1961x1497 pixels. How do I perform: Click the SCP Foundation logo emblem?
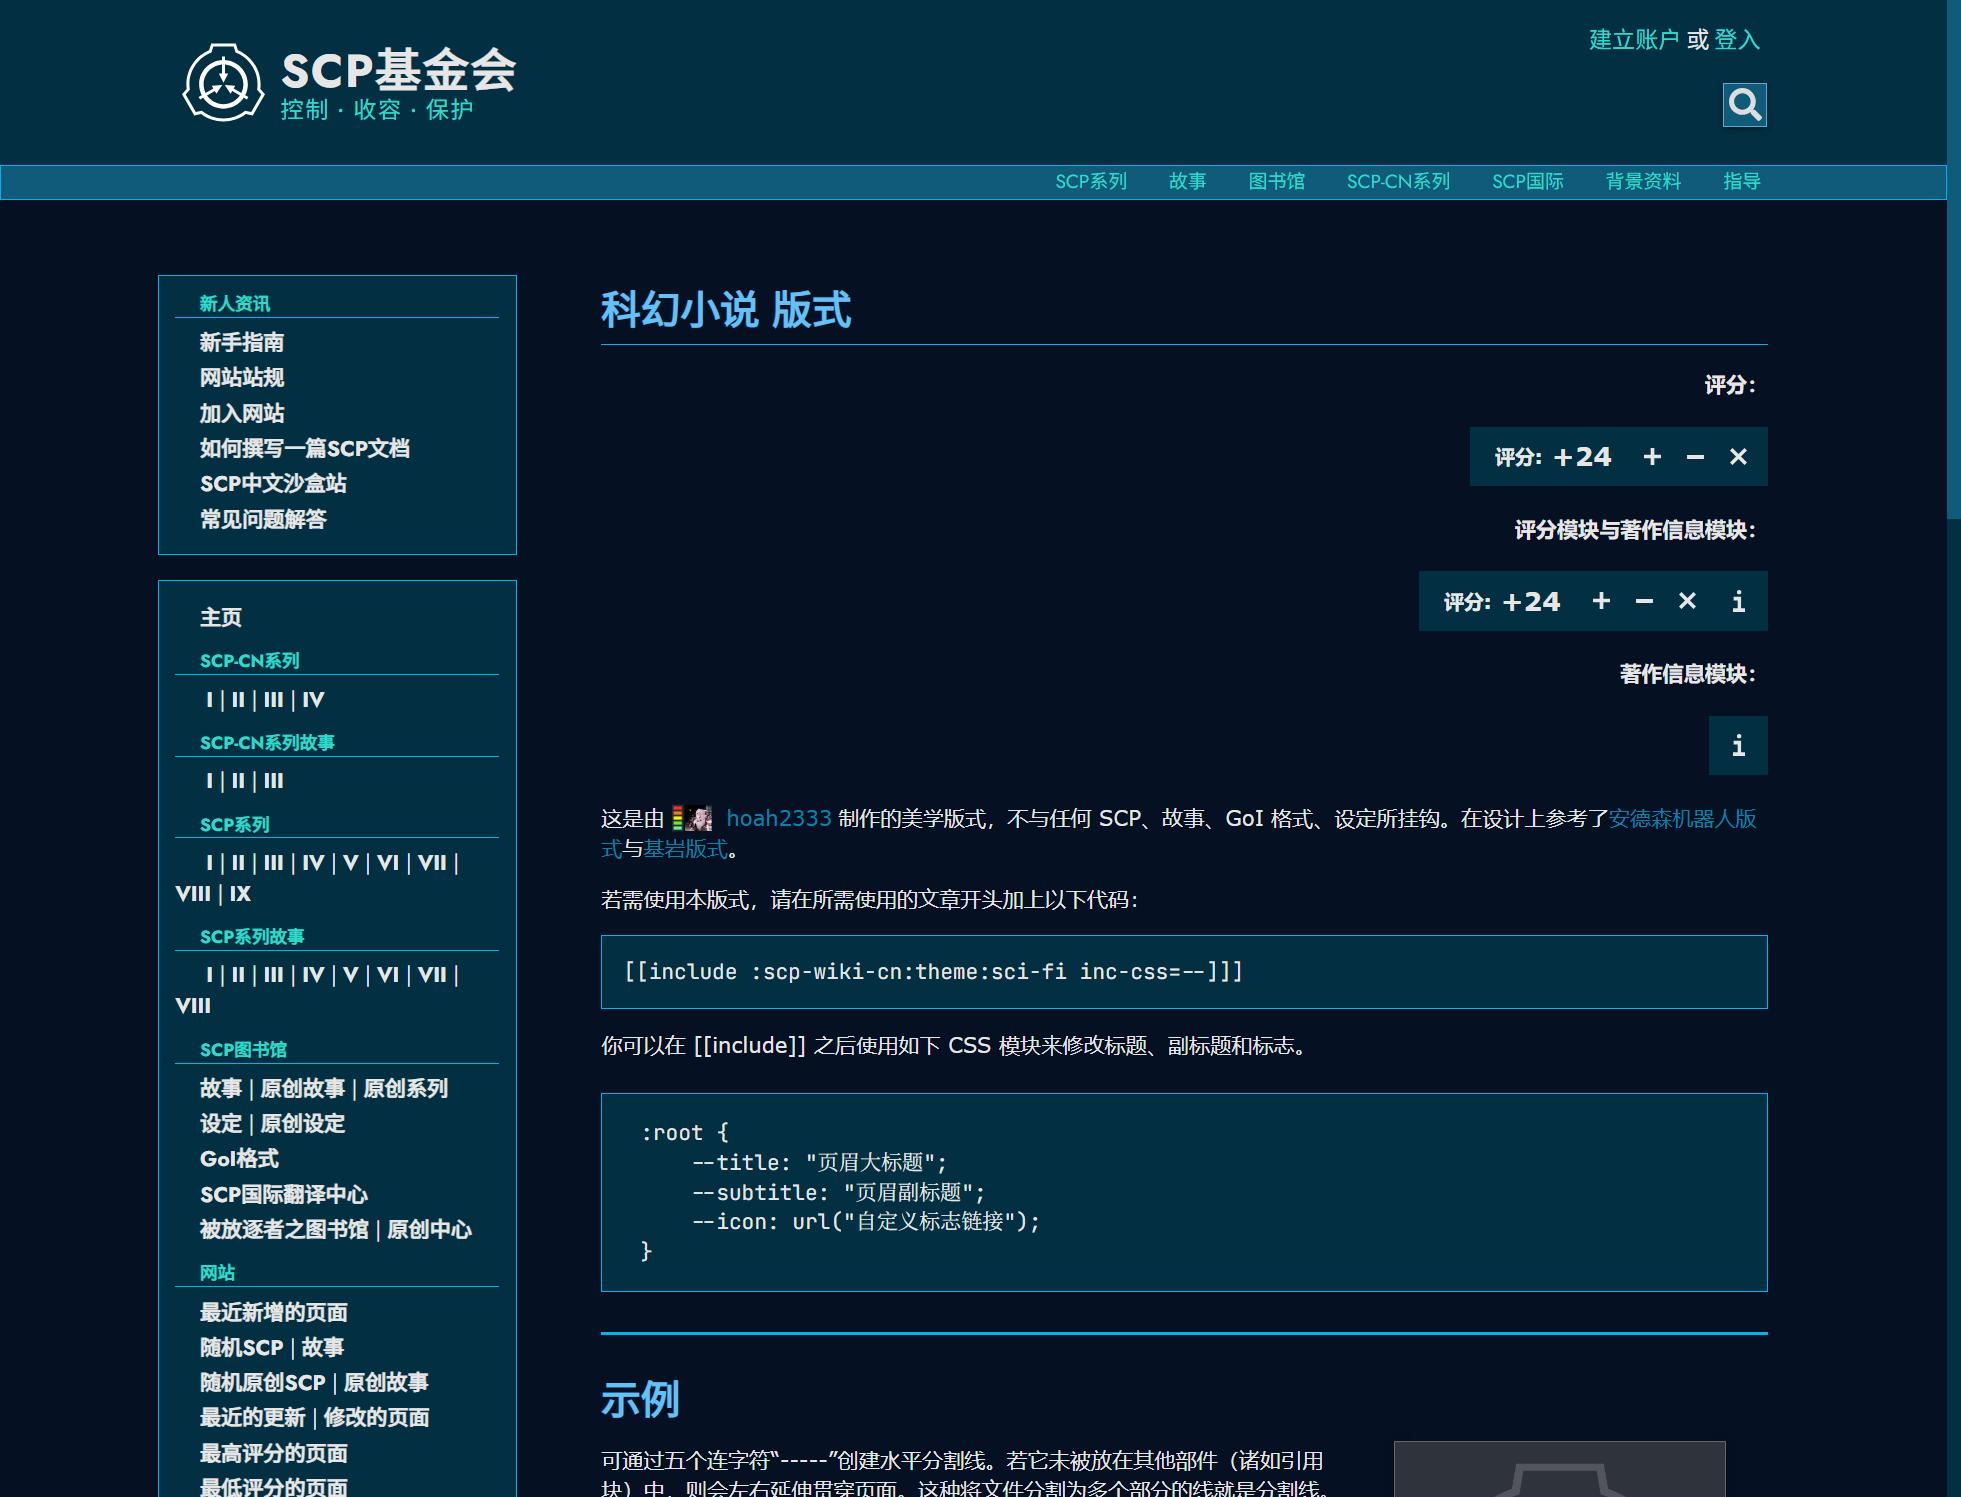coord(223,83)
